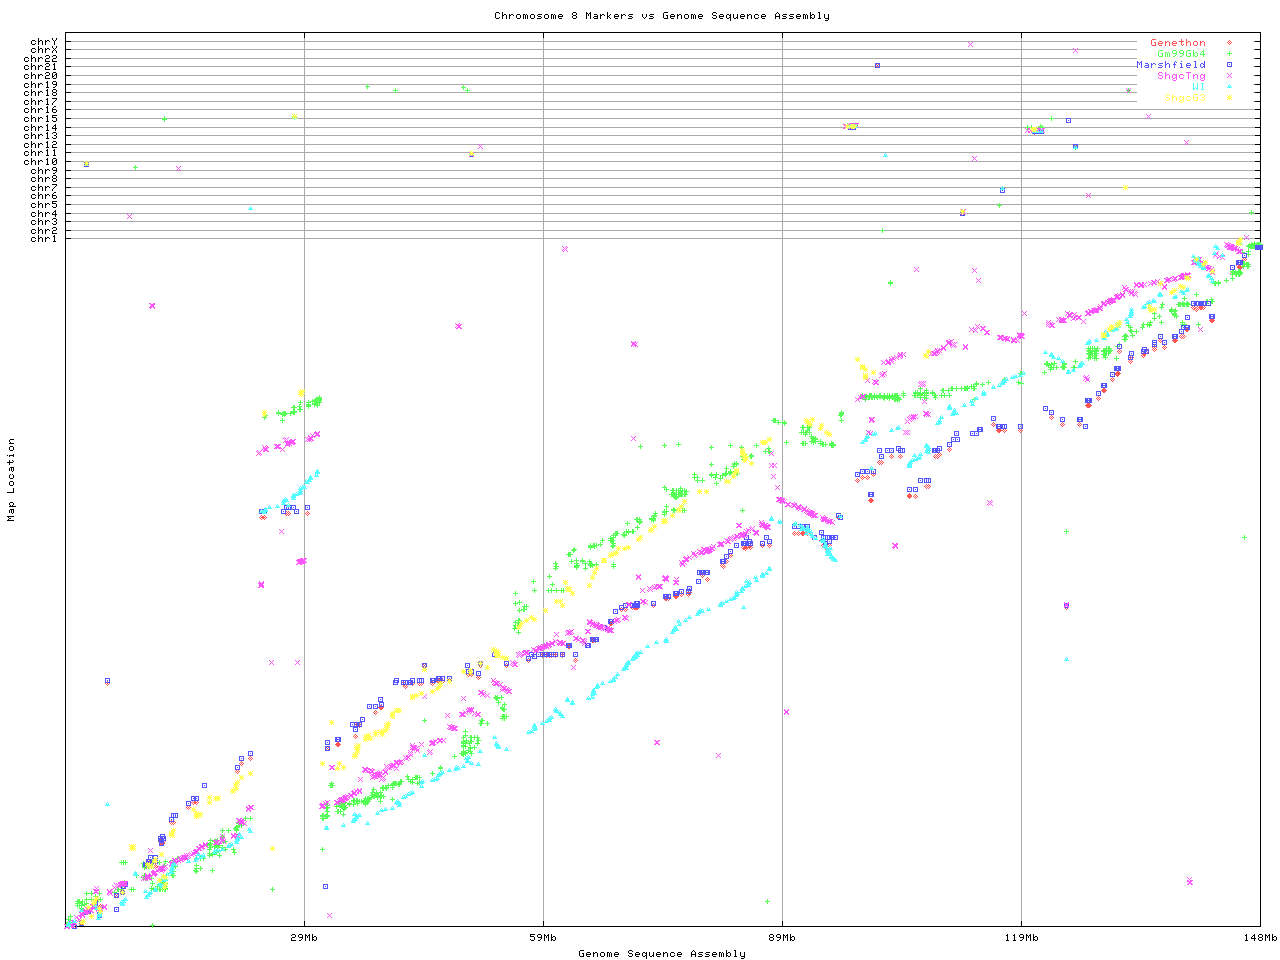Click the Map Location y-axis label
The height and width of the screenshot is (960, 1280).
(12, 480)
